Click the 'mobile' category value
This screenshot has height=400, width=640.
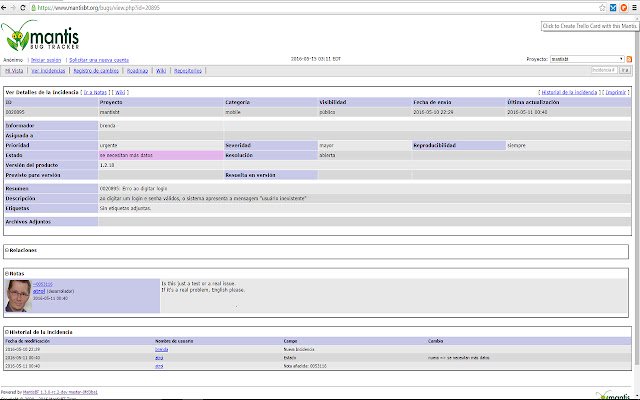(233, 112)
